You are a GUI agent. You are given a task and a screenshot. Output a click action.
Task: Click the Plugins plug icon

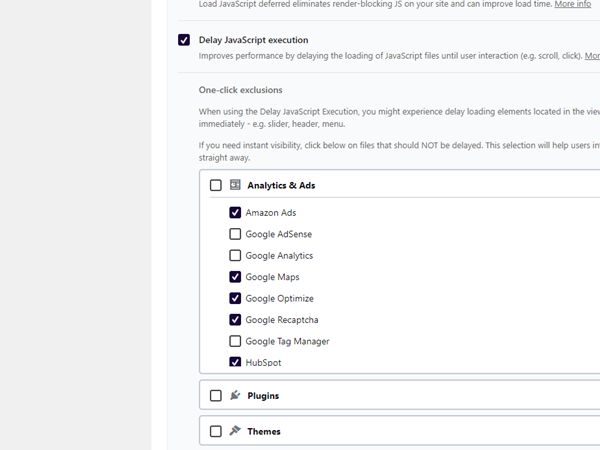pyautogui.click(x=235, y=395)
